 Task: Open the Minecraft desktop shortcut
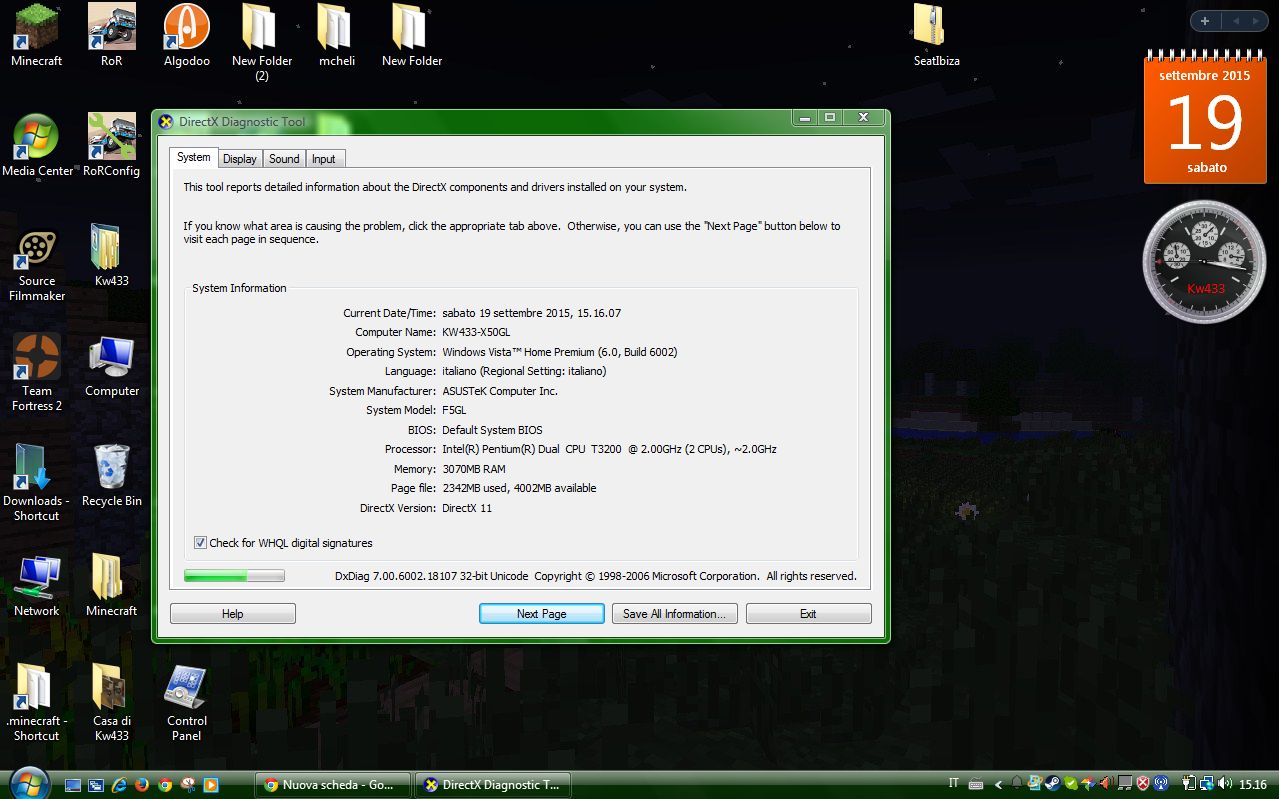36,35
